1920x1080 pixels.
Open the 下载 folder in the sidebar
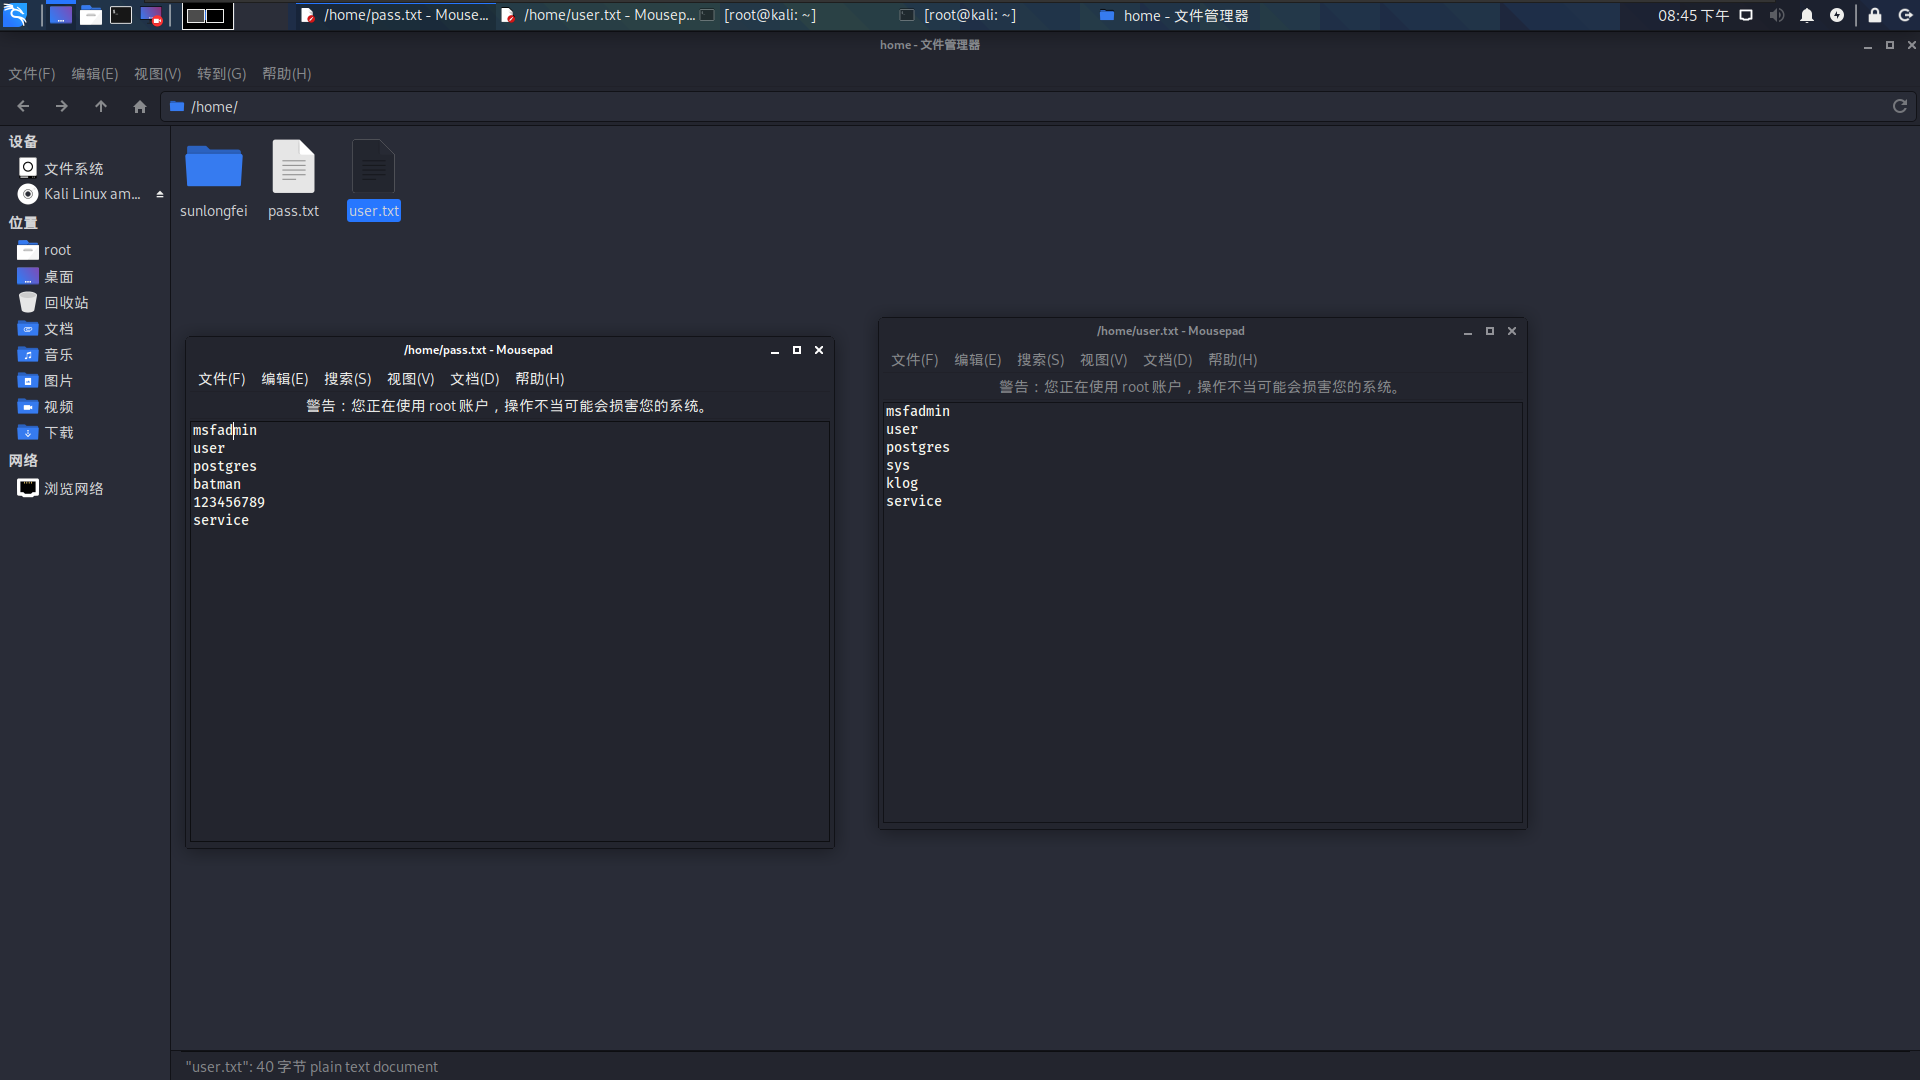coord(58,432)
